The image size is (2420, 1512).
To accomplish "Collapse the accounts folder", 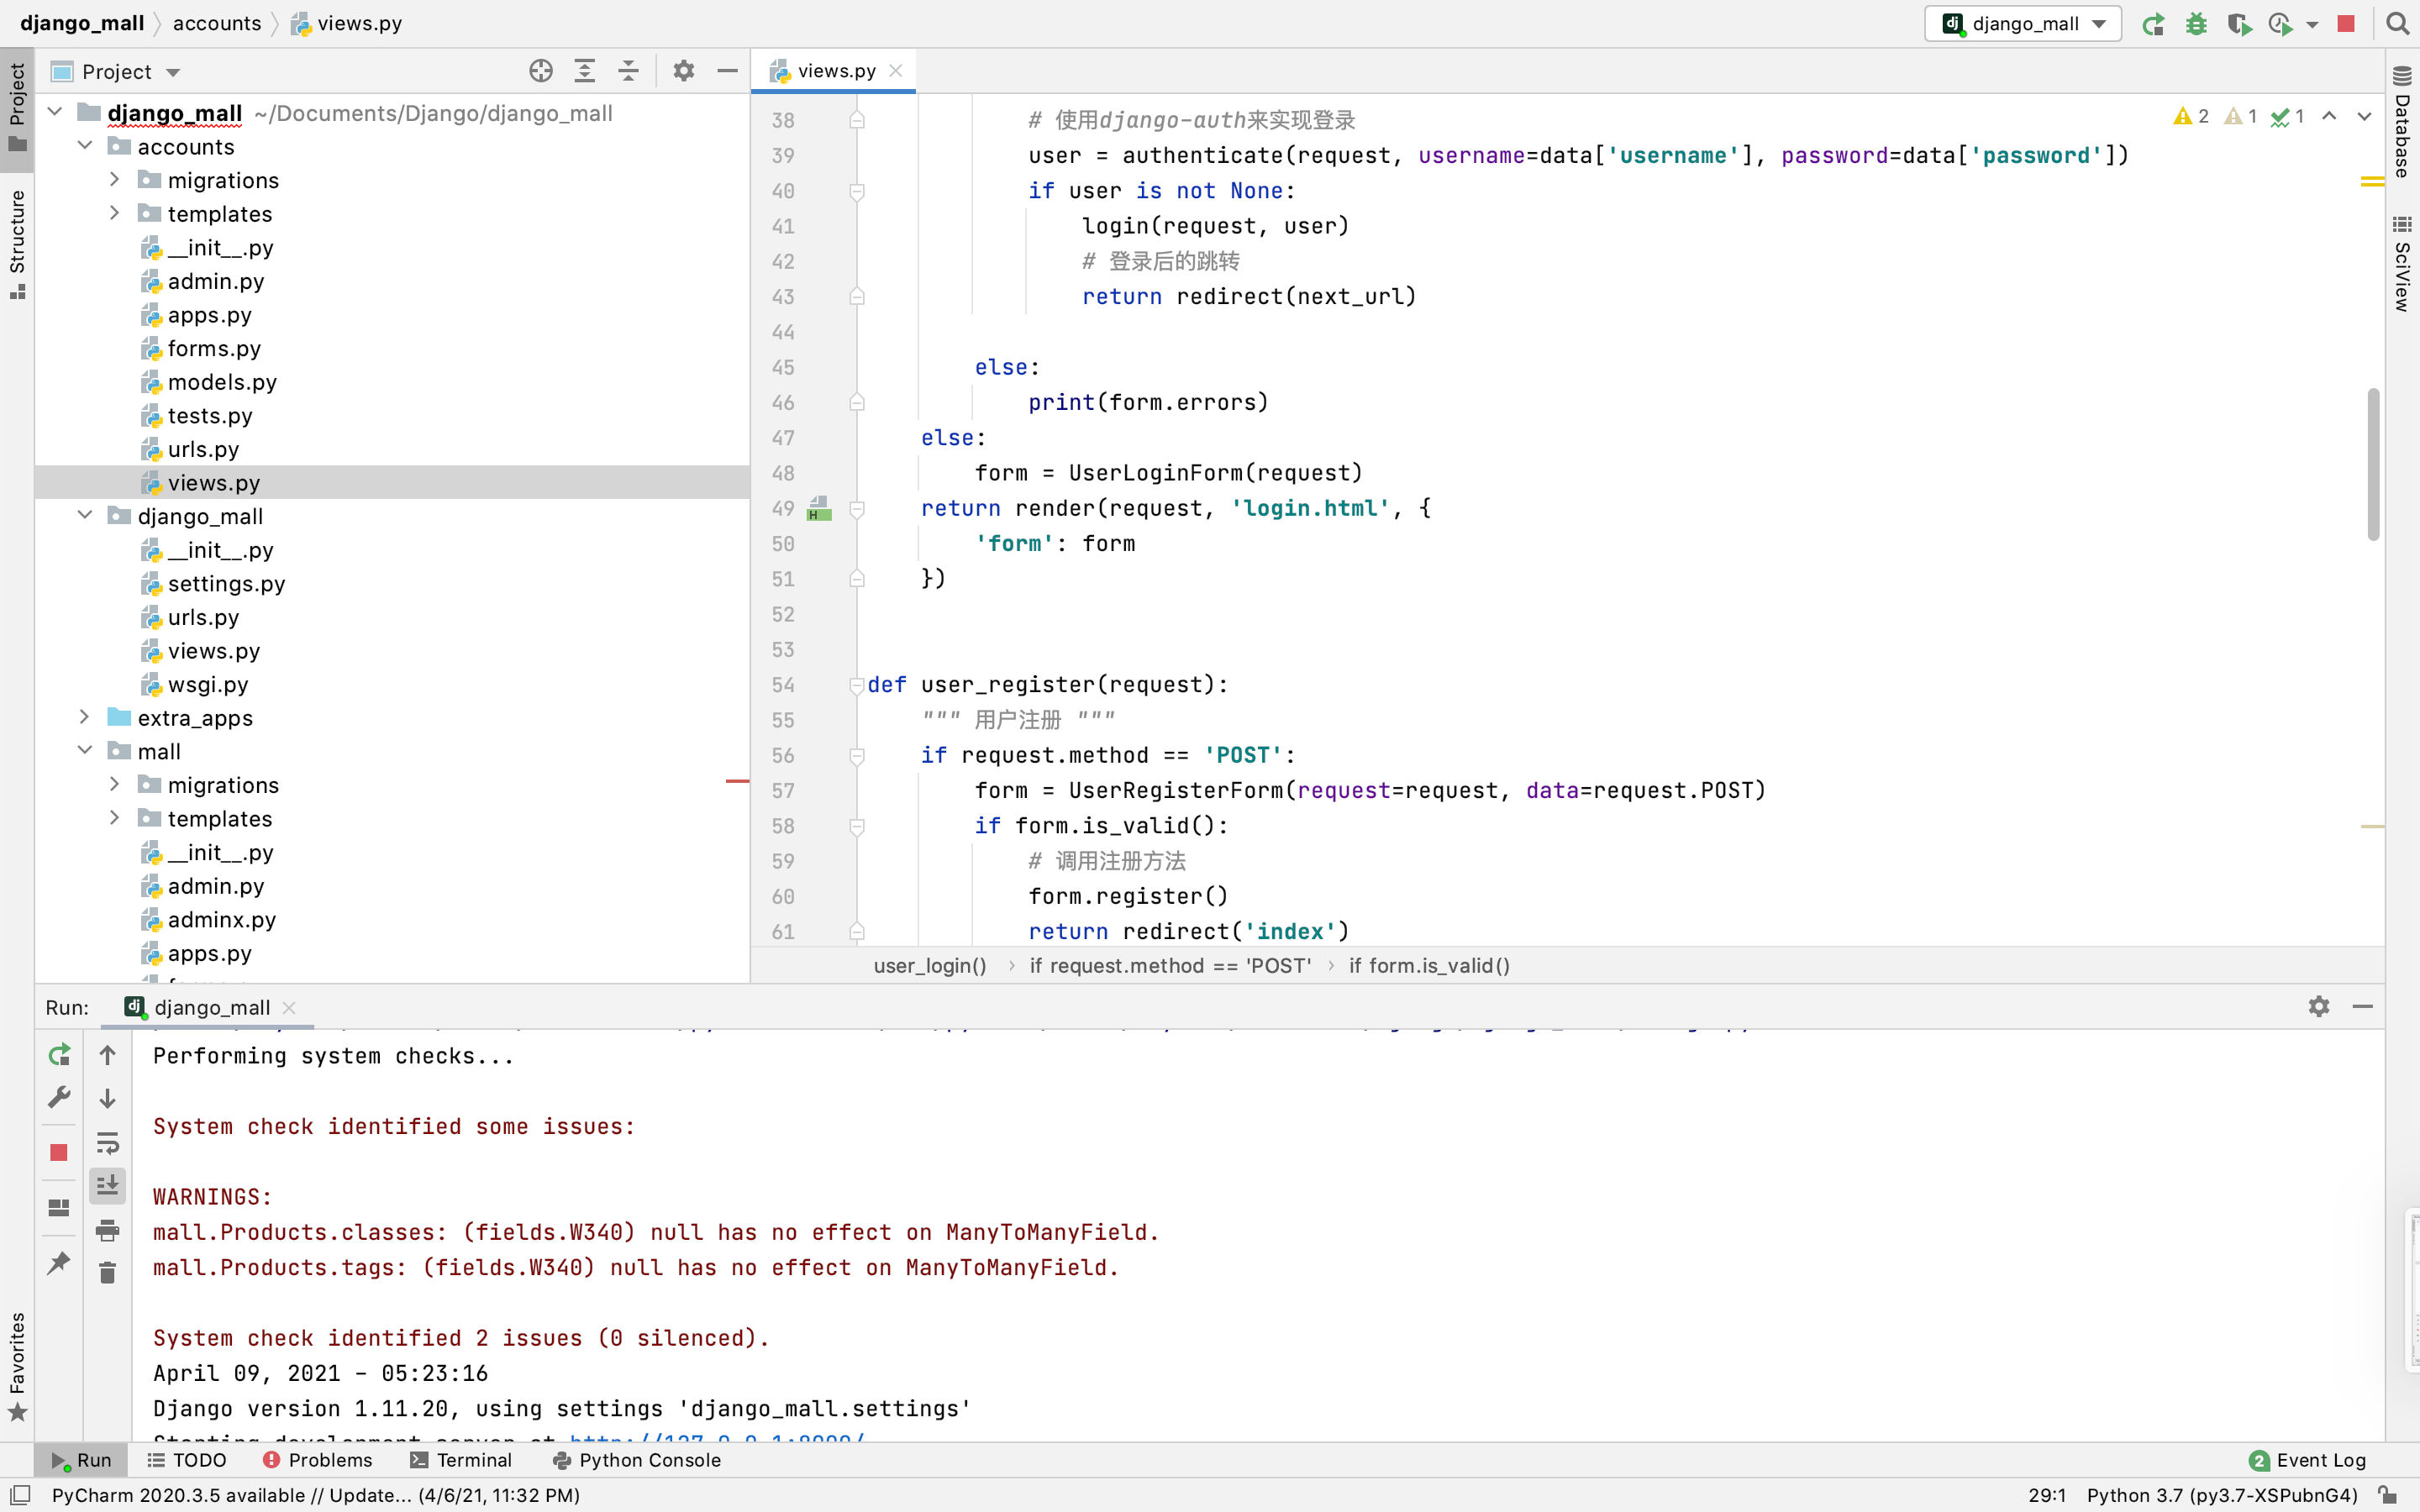I will [x=85, y=146].
